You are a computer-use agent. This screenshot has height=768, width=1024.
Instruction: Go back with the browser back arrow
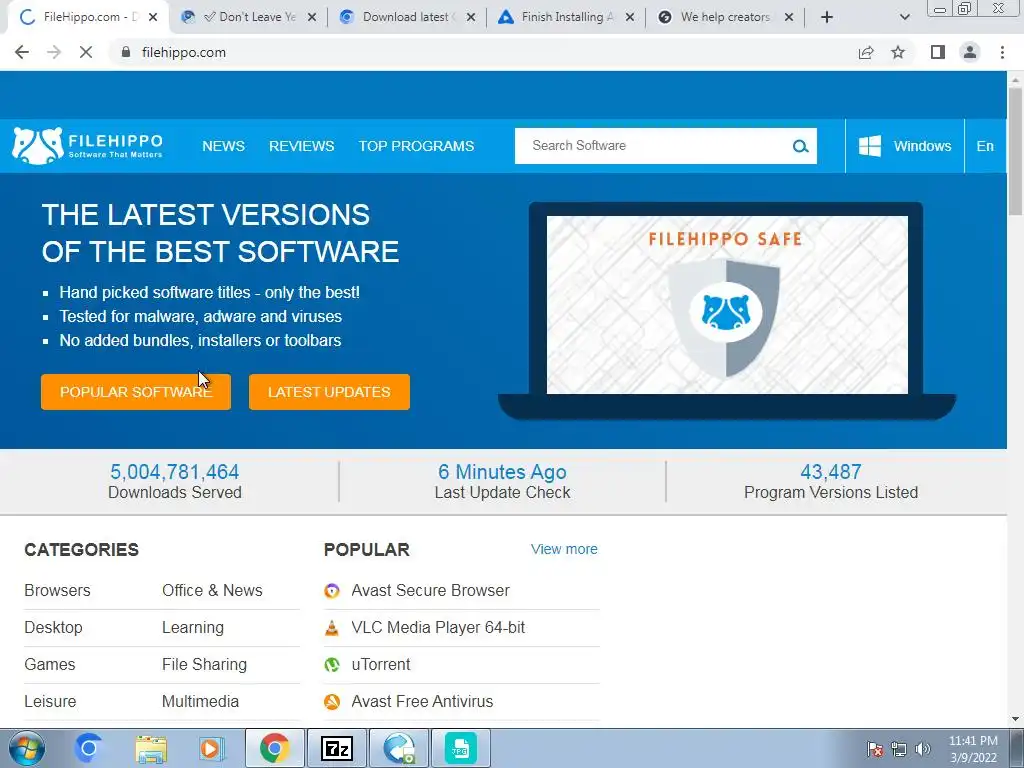pyautogui.click(x=22, y=52)
